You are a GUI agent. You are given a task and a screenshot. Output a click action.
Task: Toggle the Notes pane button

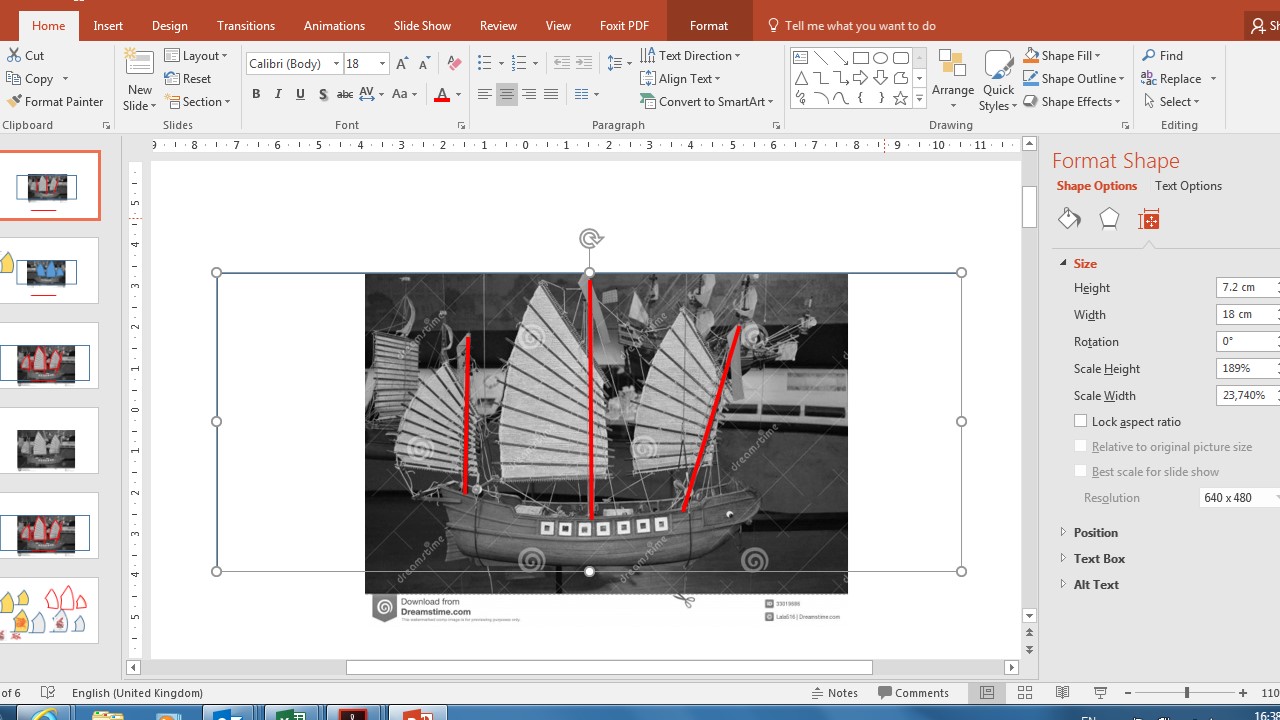click(833, 693)
